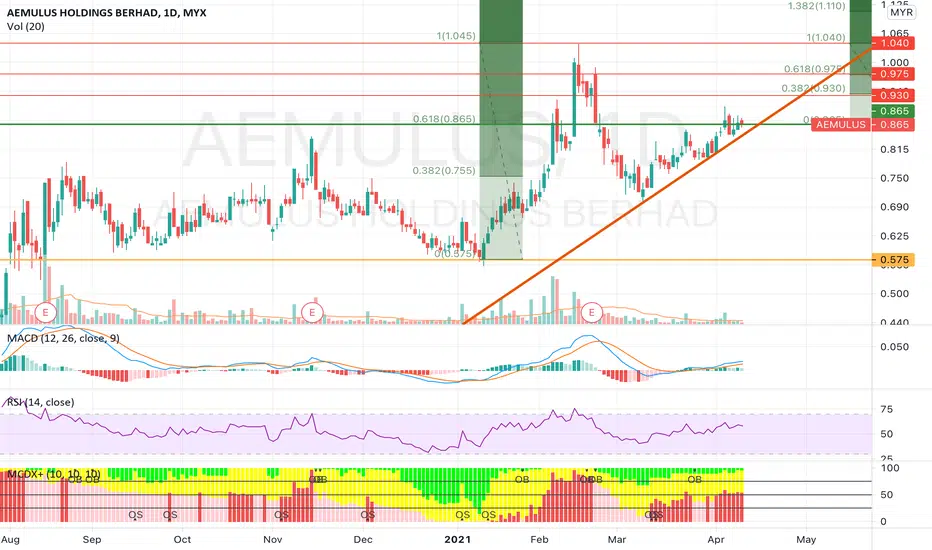932x550 pixels.
Task: Click the 75 RSI scale value
Action: [x=886, y=409]
